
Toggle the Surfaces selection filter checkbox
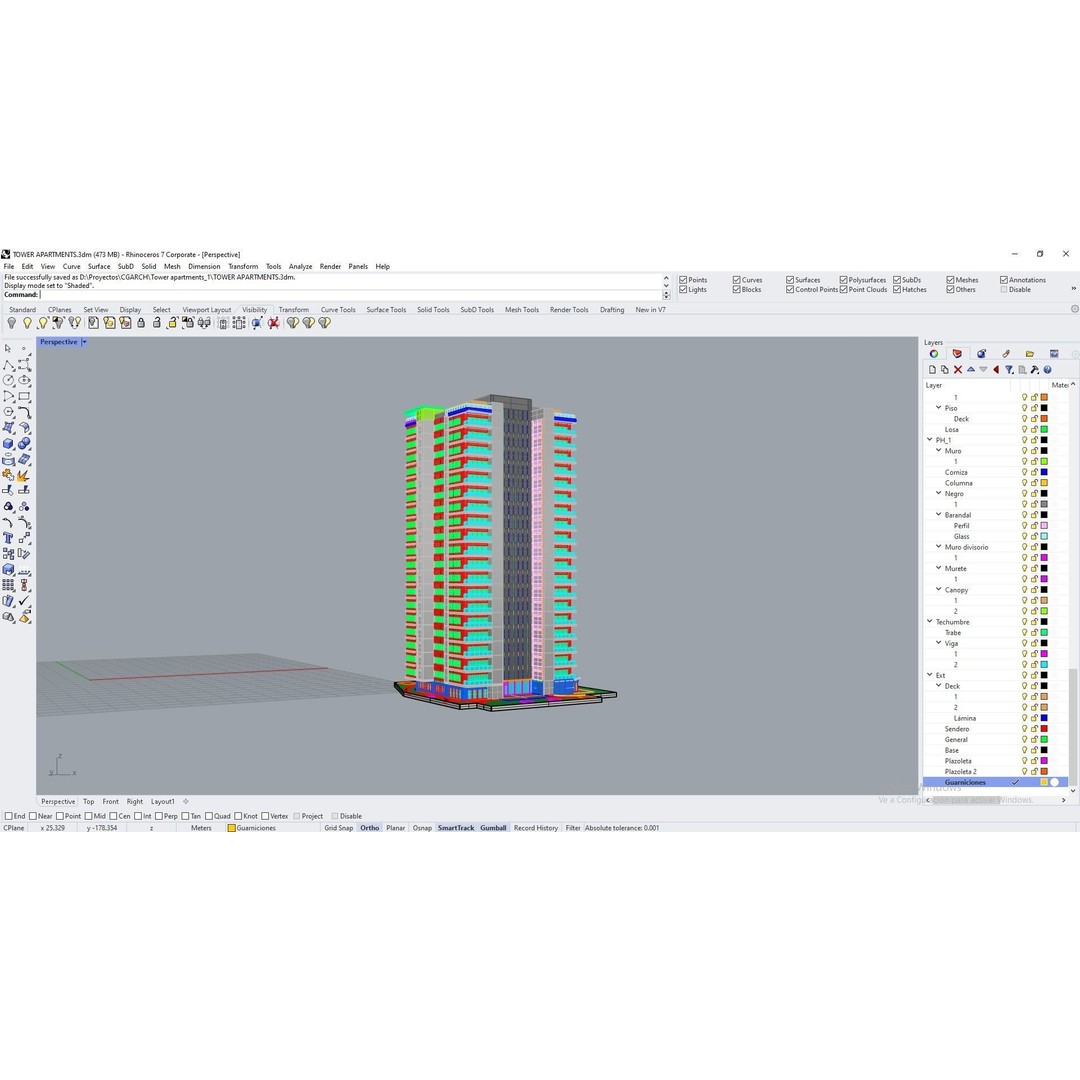click(790, 280)
